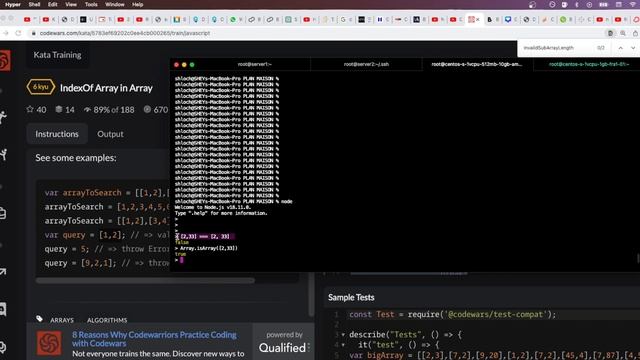Image resolution: width=640 pixels, height=360 pixels.
Task: Open the ALGORITHMS tag
Action: (107, 320)
